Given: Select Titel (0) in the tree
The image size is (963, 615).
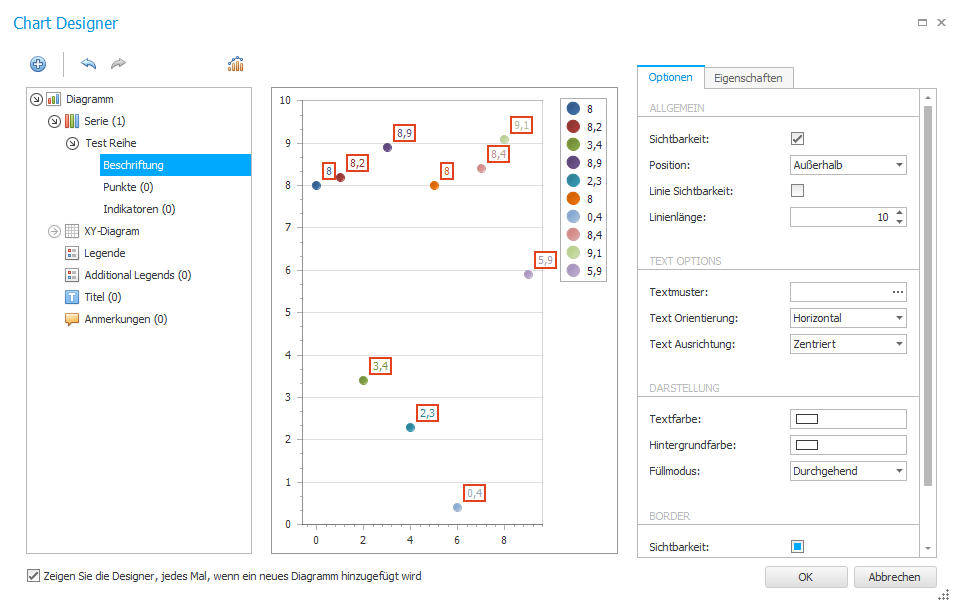Looking at the screenshot, I should [x=103, y=297].
